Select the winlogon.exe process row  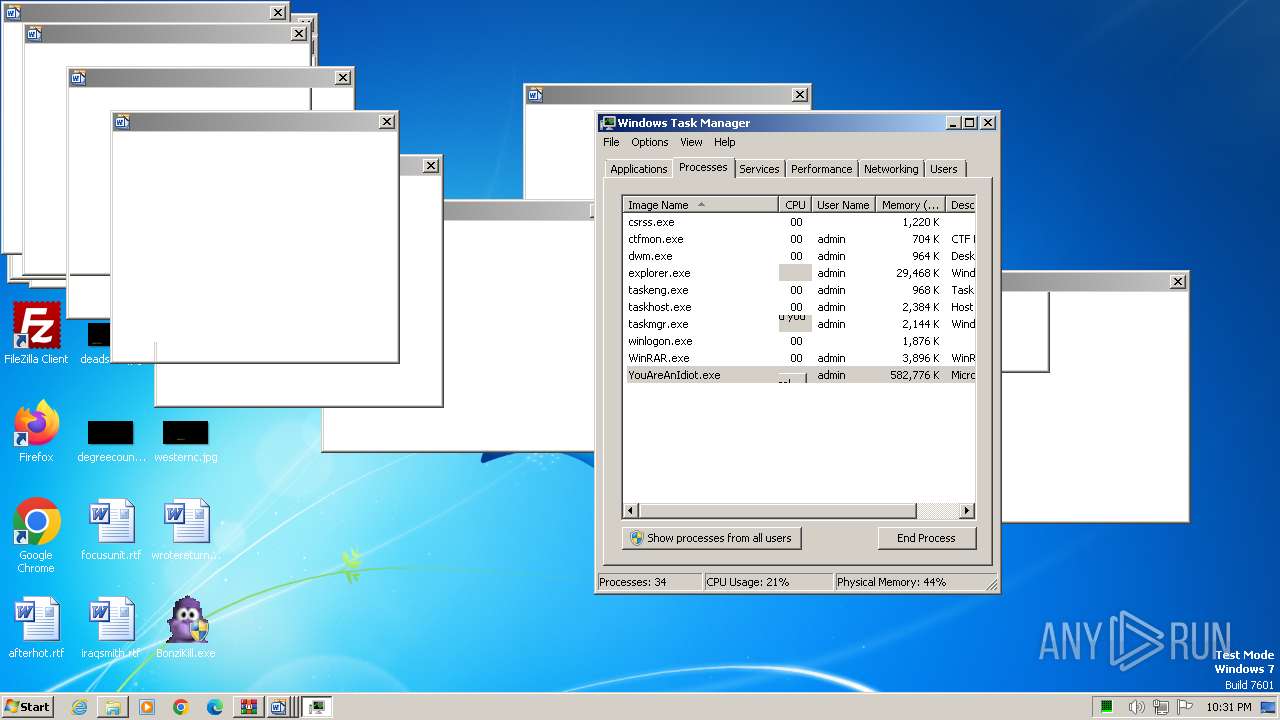click(799, 341)
